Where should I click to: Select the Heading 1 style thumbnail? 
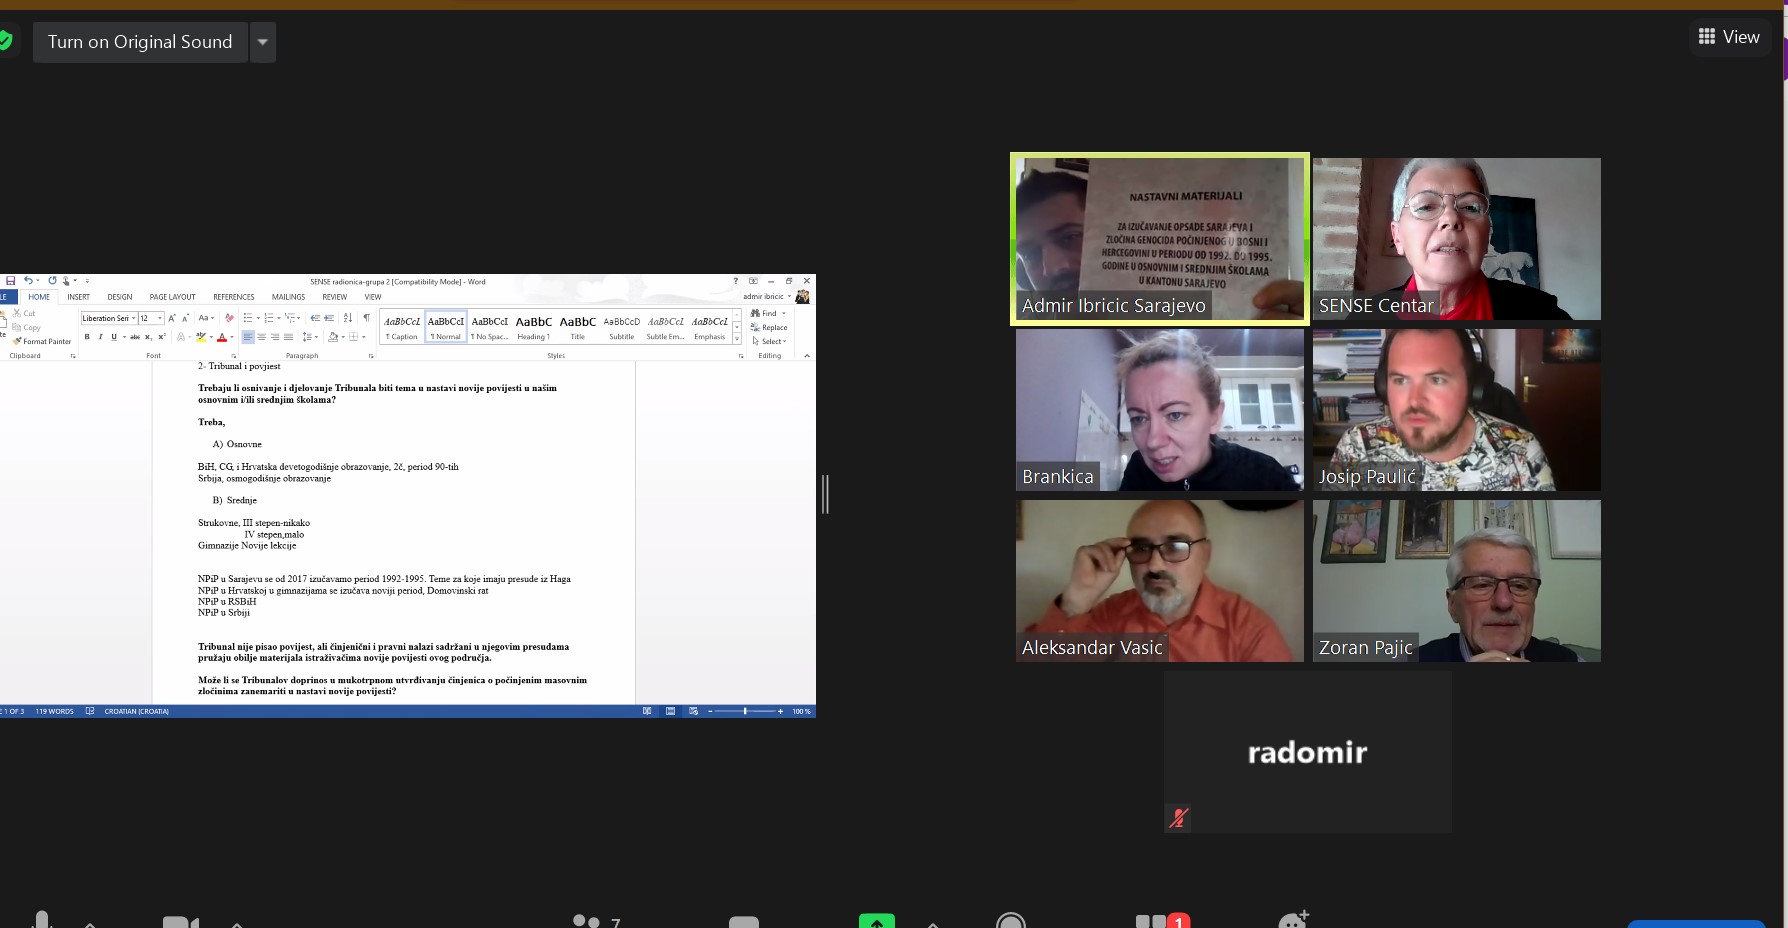tap(533, 327)
